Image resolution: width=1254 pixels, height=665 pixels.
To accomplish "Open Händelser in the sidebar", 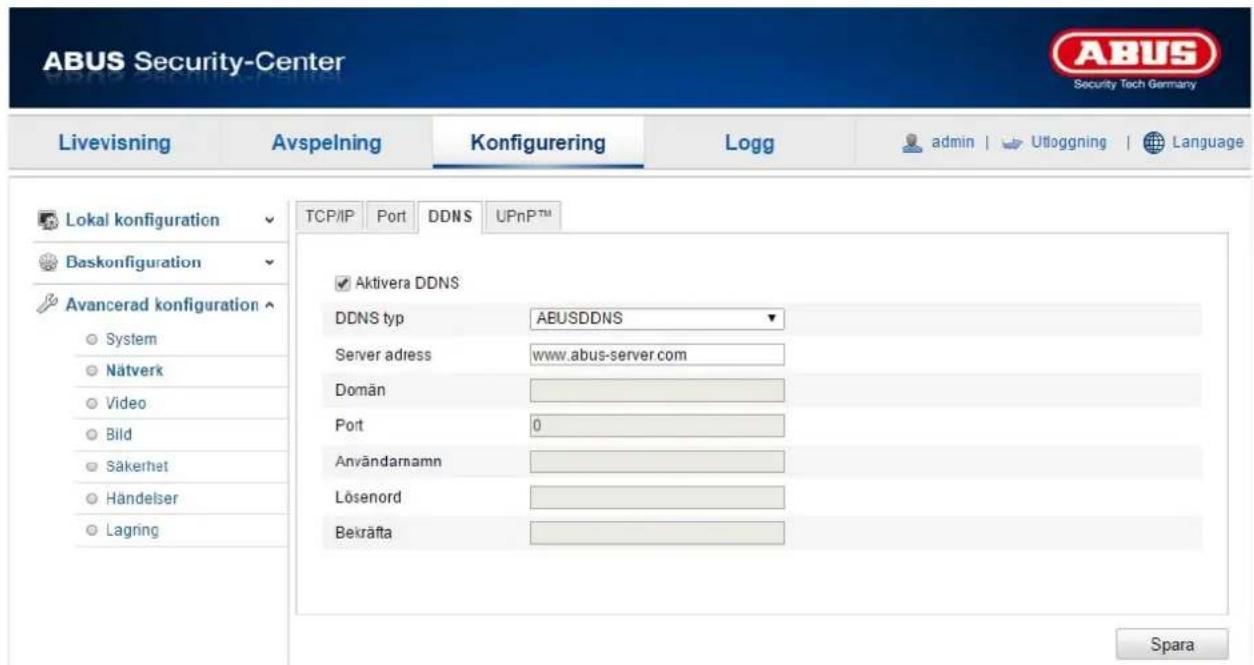I will tap(140, 497).
